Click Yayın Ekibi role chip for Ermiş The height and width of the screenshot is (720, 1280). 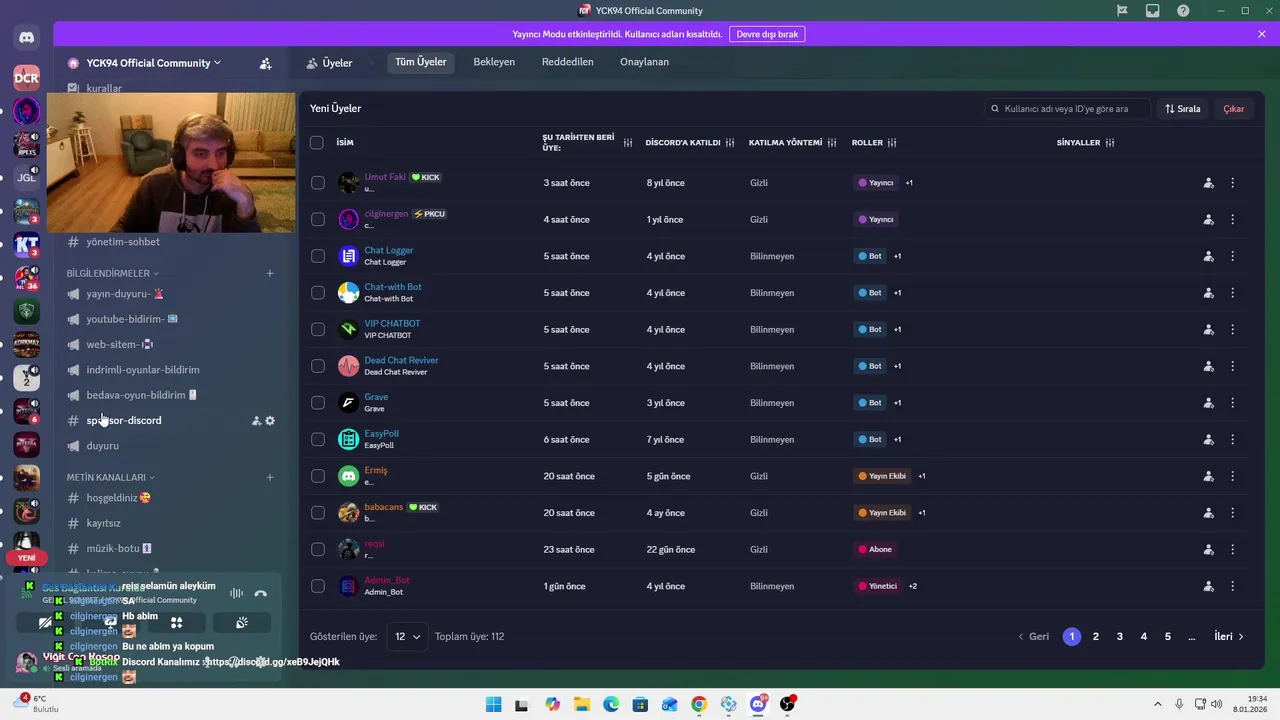881,476
